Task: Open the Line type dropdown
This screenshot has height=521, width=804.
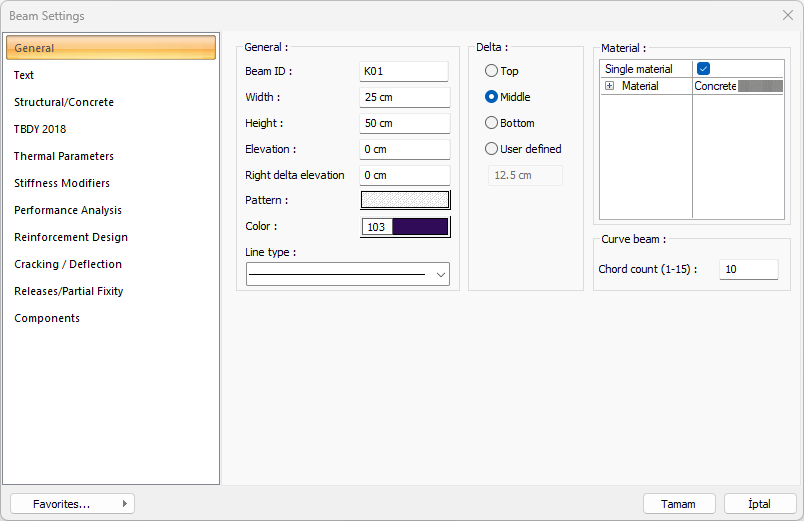Action: click(348, 274)
